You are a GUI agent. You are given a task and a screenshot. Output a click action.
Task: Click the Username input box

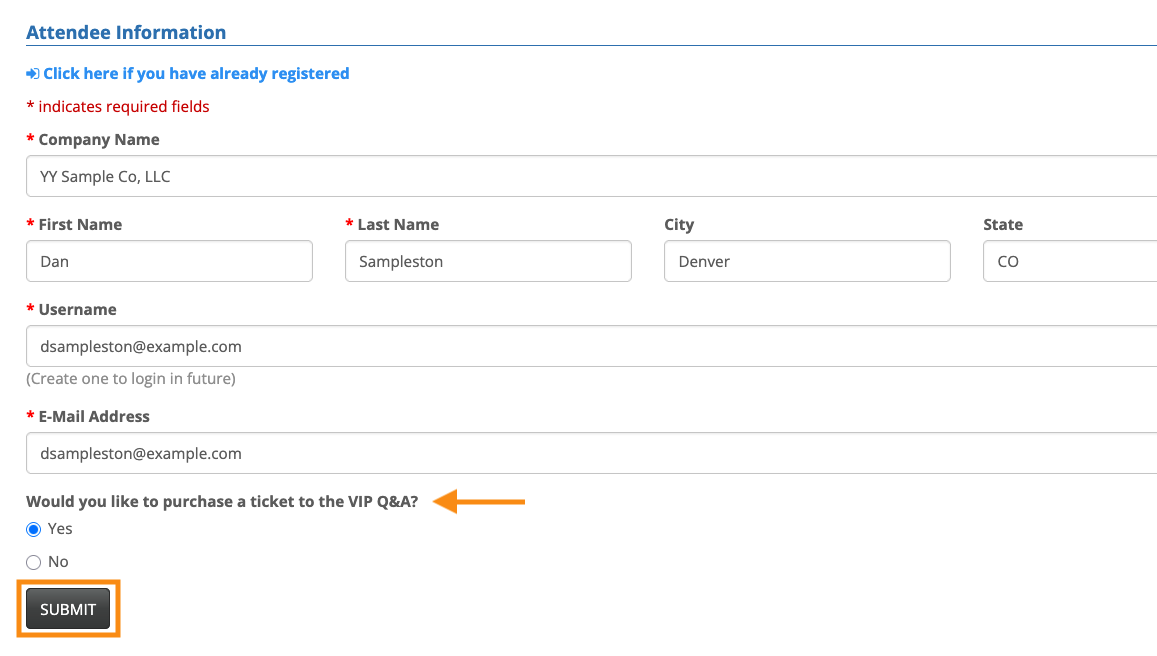click(590, 347)
